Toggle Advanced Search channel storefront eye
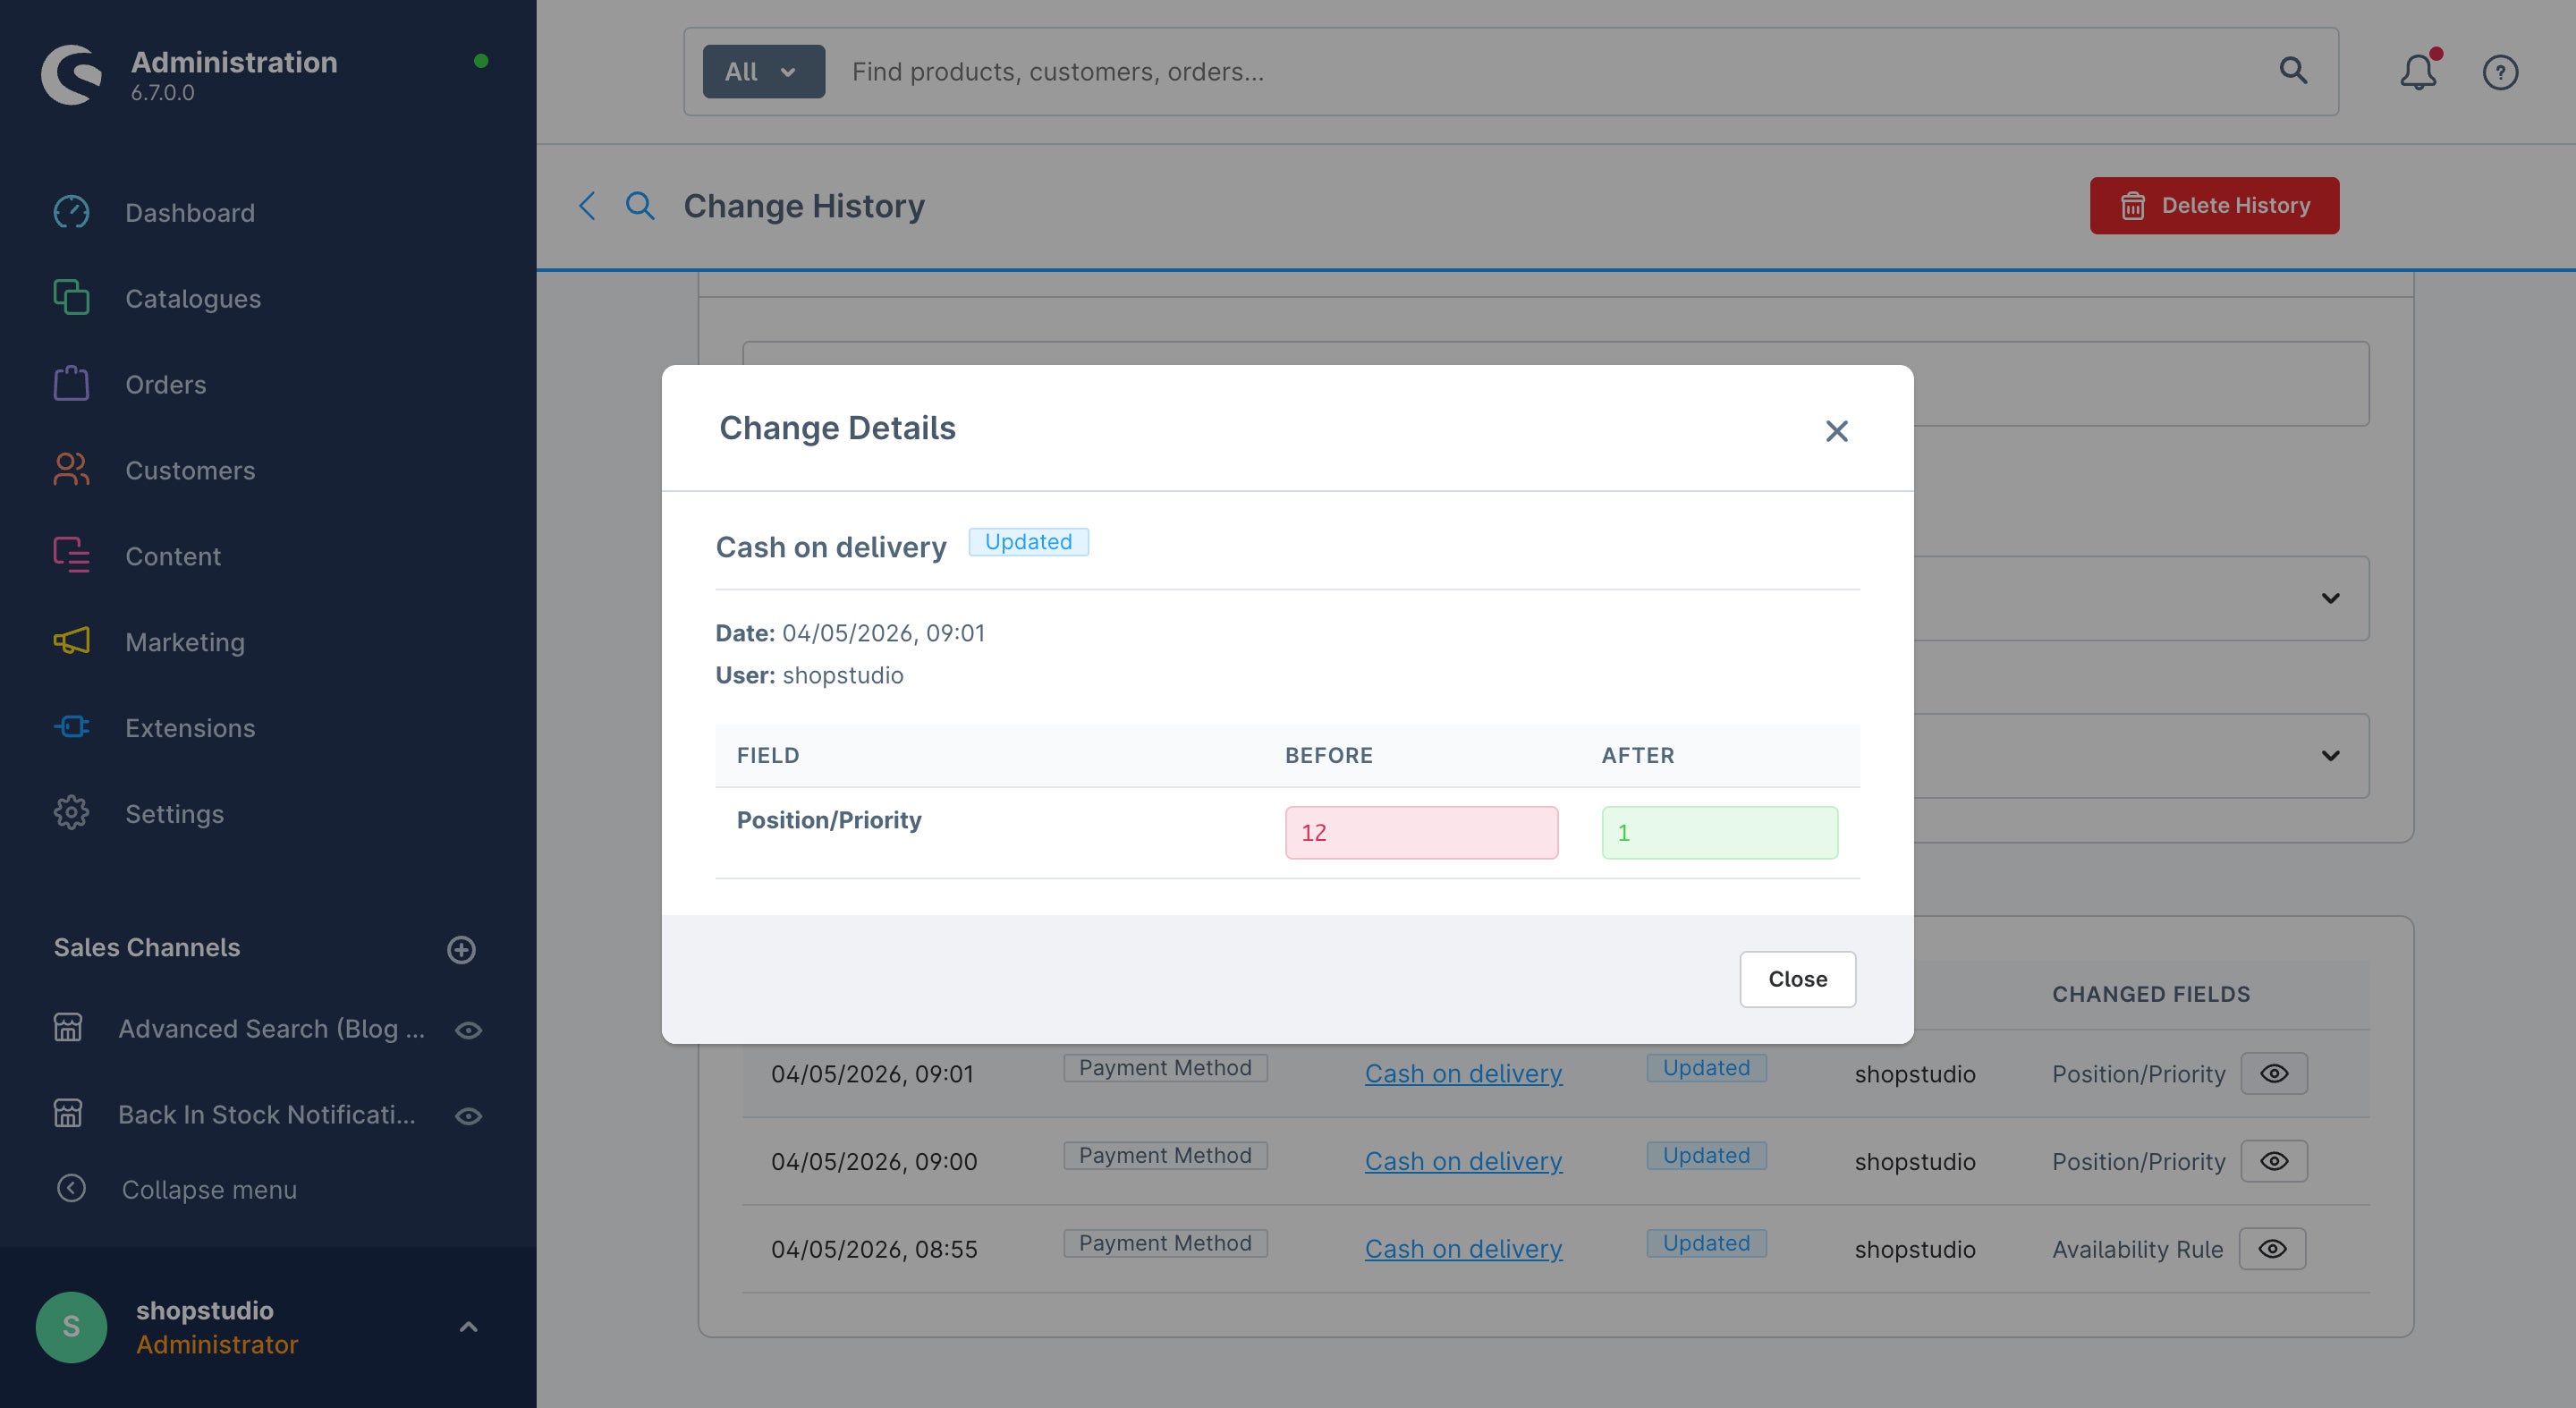 [468, 1030]
